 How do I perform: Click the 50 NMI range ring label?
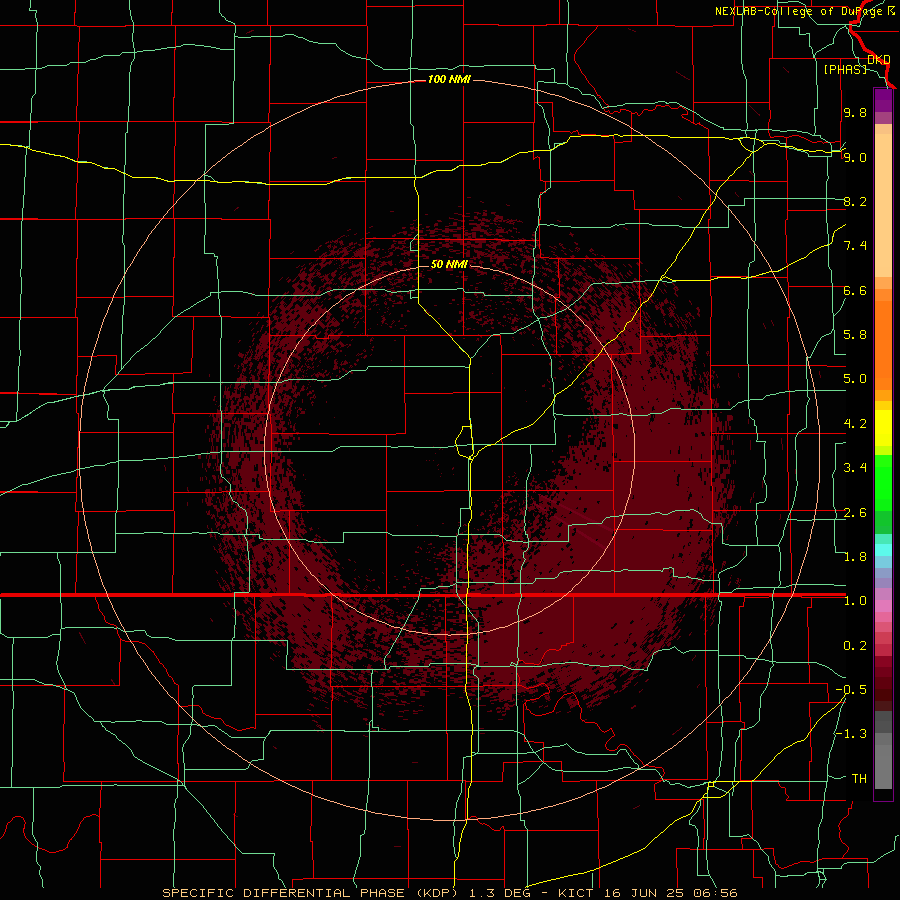click(449, 264)
